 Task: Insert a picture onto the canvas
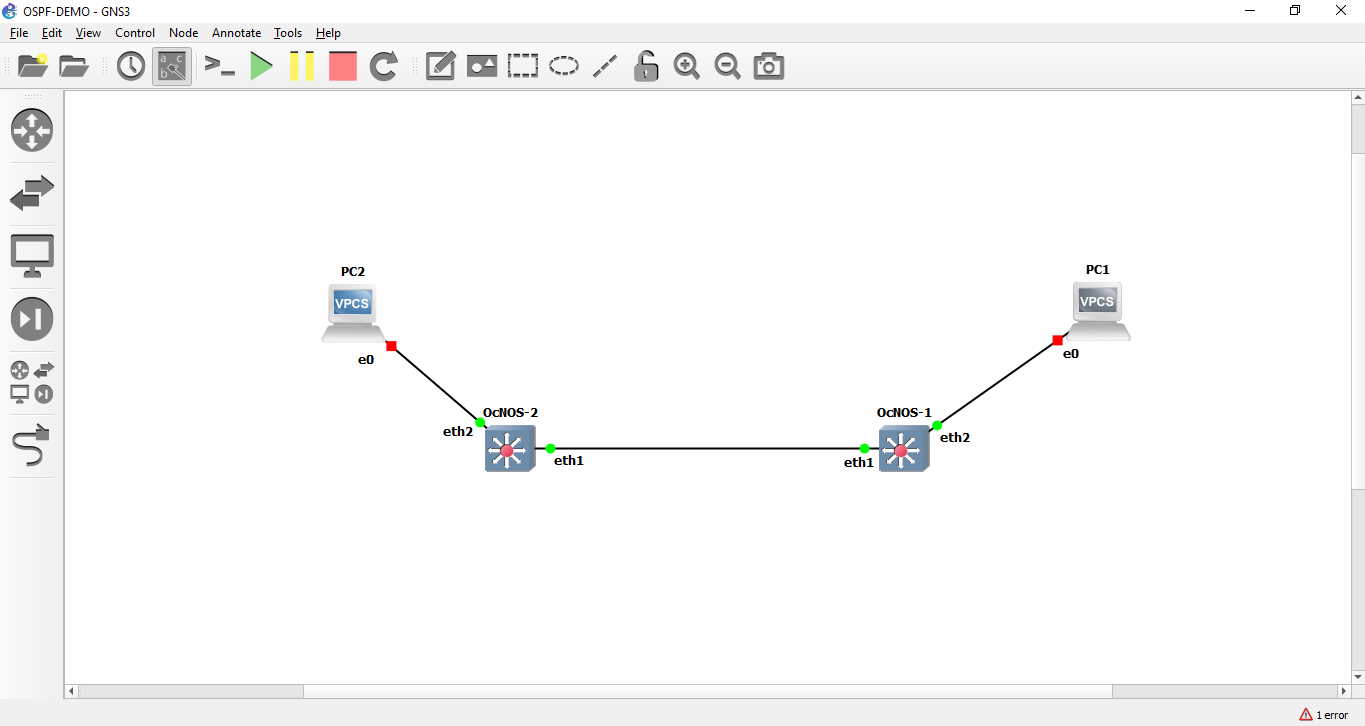(481, 66)
